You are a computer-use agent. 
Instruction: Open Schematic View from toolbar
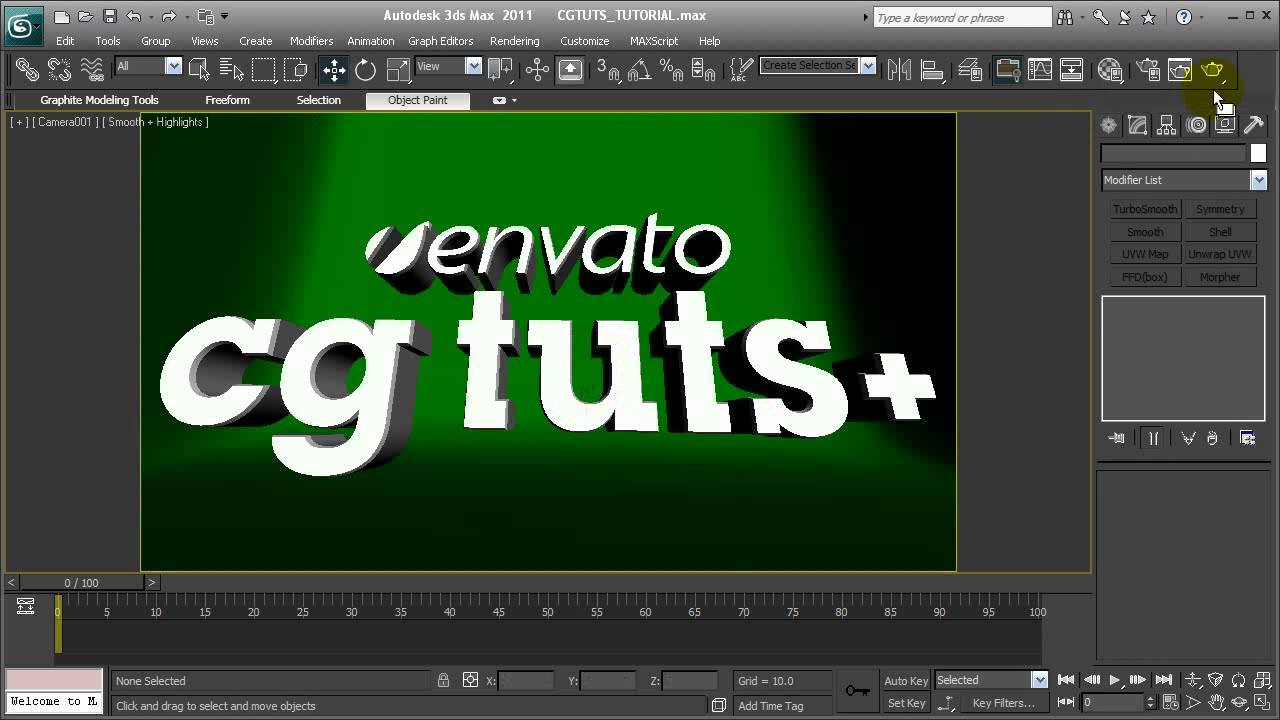(1072, 69)
